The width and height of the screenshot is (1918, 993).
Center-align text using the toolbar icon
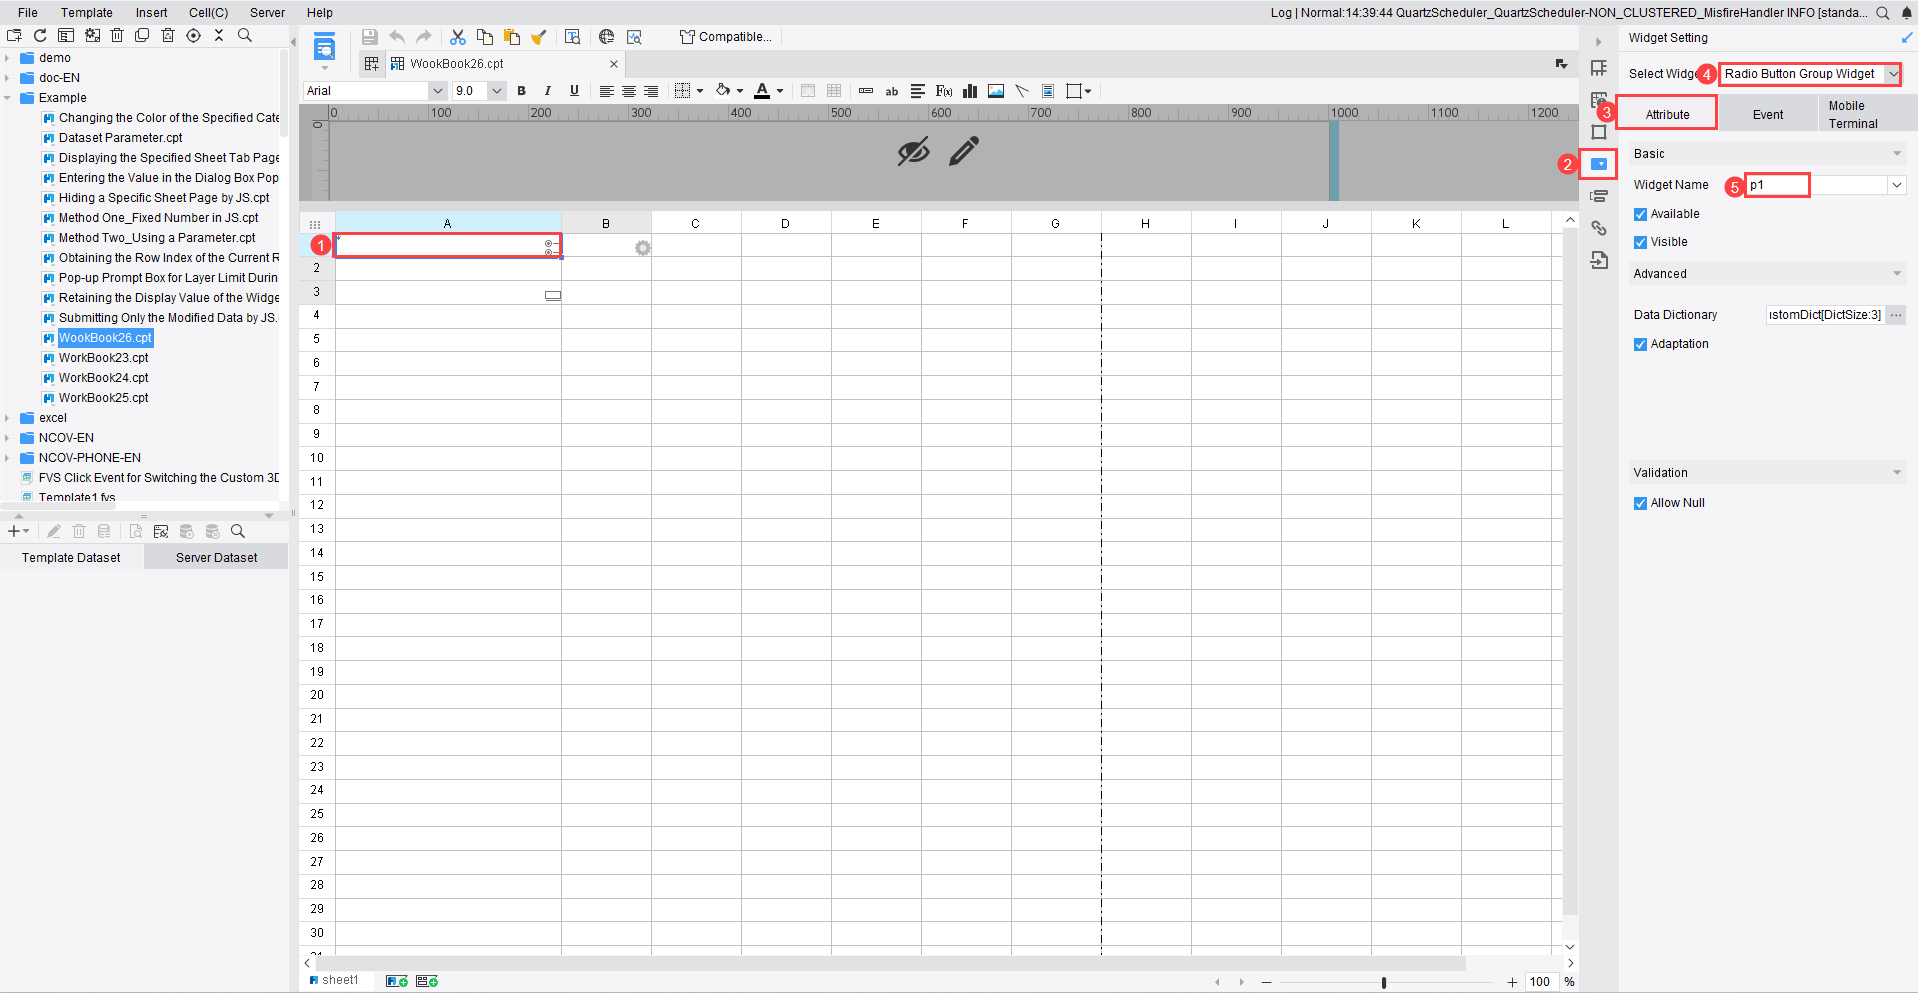pos(629,91)
